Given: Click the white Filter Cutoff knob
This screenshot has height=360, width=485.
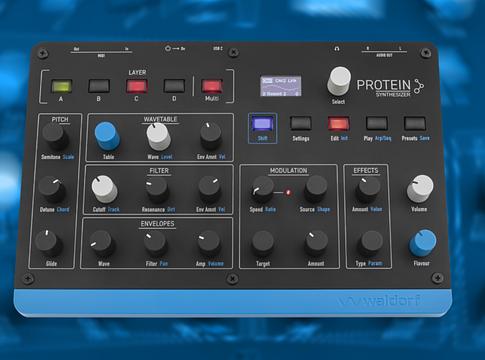Looking at the screenshot, I should (x=104, y=189).
